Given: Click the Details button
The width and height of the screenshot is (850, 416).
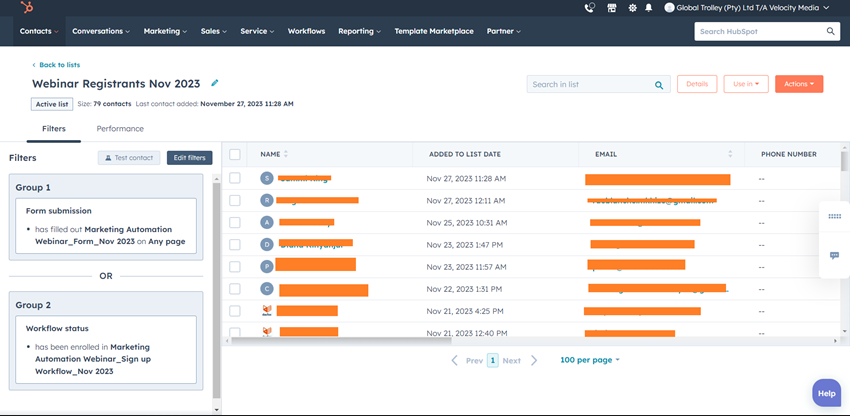Looking at the screenshot, I should point(697,84).
